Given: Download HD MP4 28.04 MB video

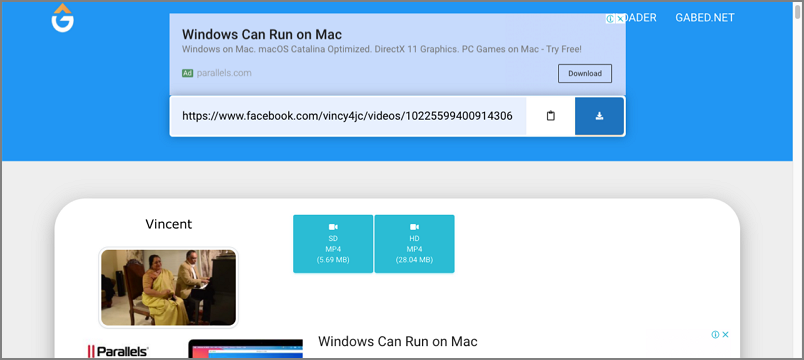Looking at the screenshot, I should click(414, 244).
